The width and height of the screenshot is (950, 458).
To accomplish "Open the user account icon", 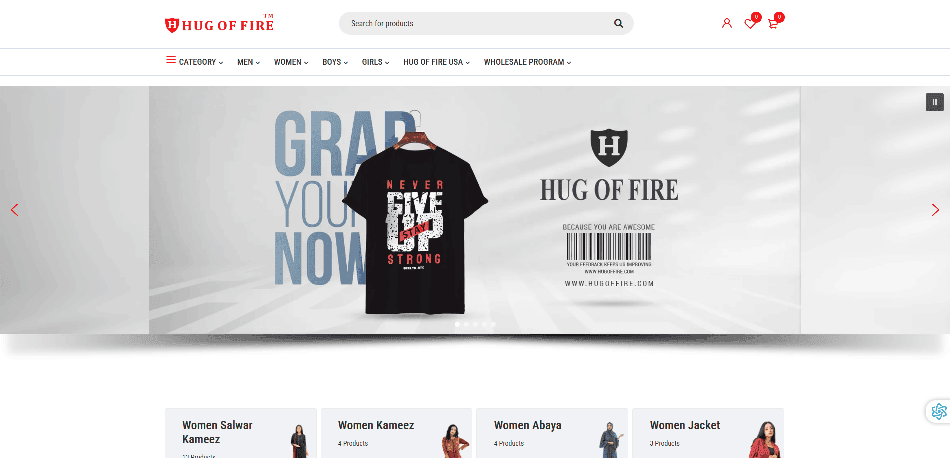I will pyautogui.click(x=726, y=24).
